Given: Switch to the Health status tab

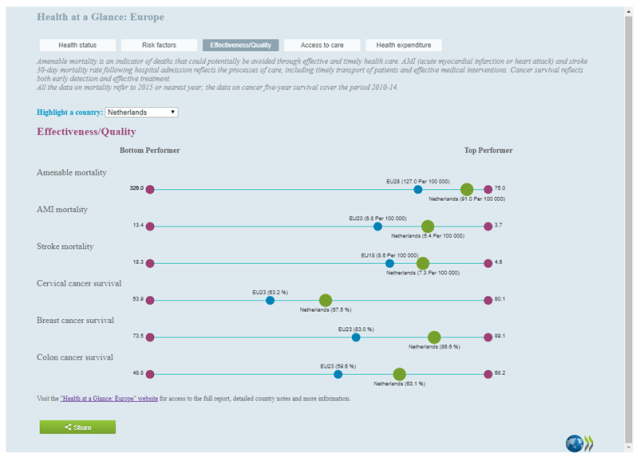Looking at the screenshot, I should coord(78,45).
